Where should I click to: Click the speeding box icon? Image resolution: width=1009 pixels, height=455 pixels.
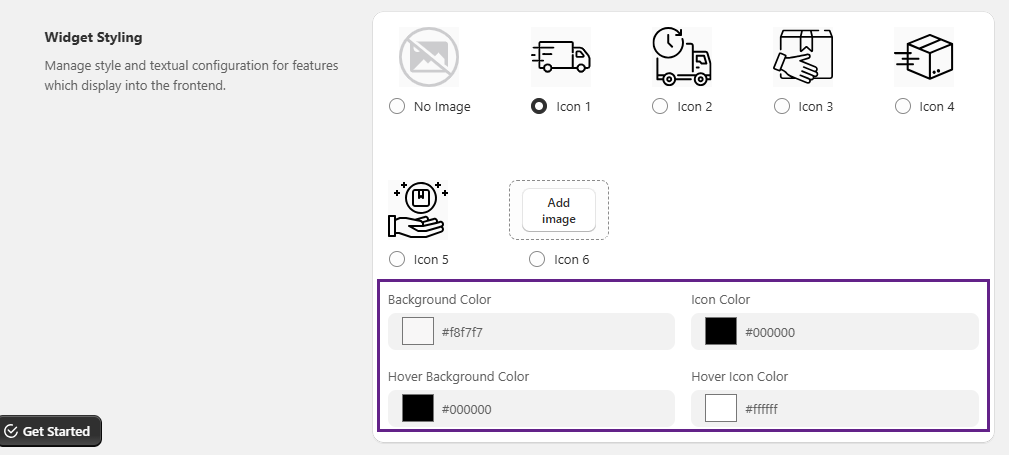[x=923, y=57]
